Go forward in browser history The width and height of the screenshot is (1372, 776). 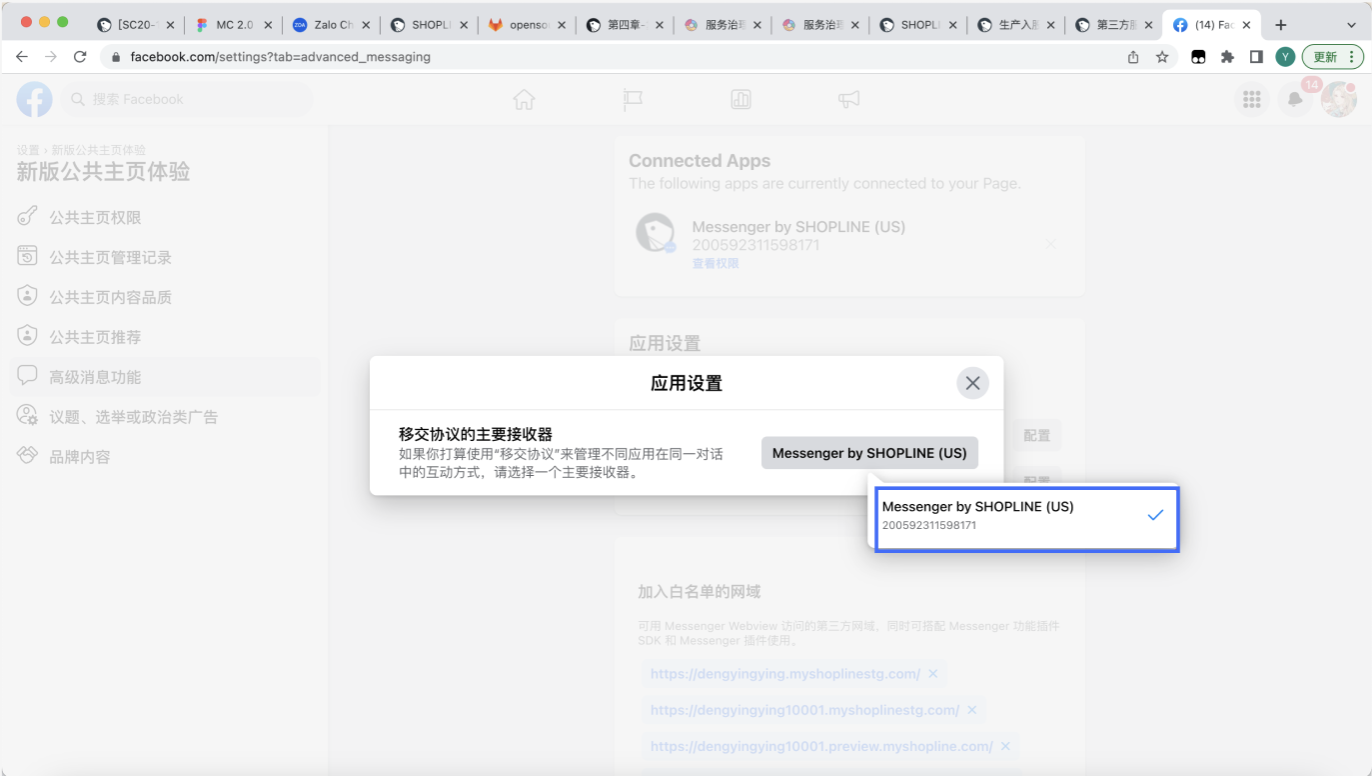pos(51,57)
